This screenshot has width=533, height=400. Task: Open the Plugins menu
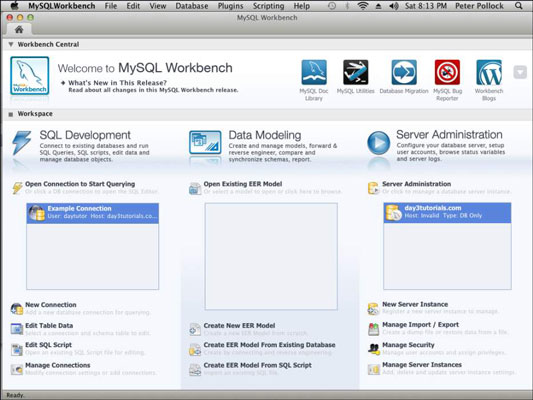(x=230, y=6)
